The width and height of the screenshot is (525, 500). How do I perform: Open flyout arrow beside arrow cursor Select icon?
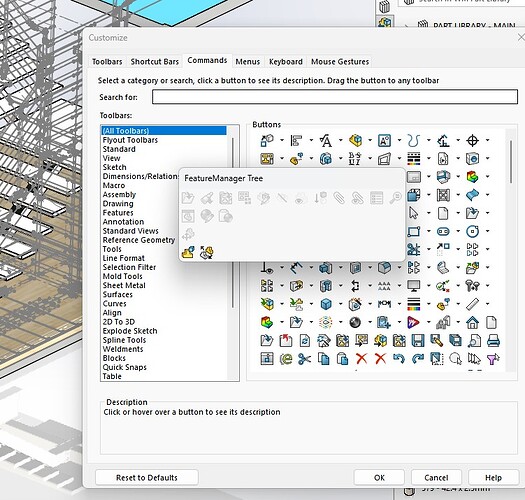[429, 213]
